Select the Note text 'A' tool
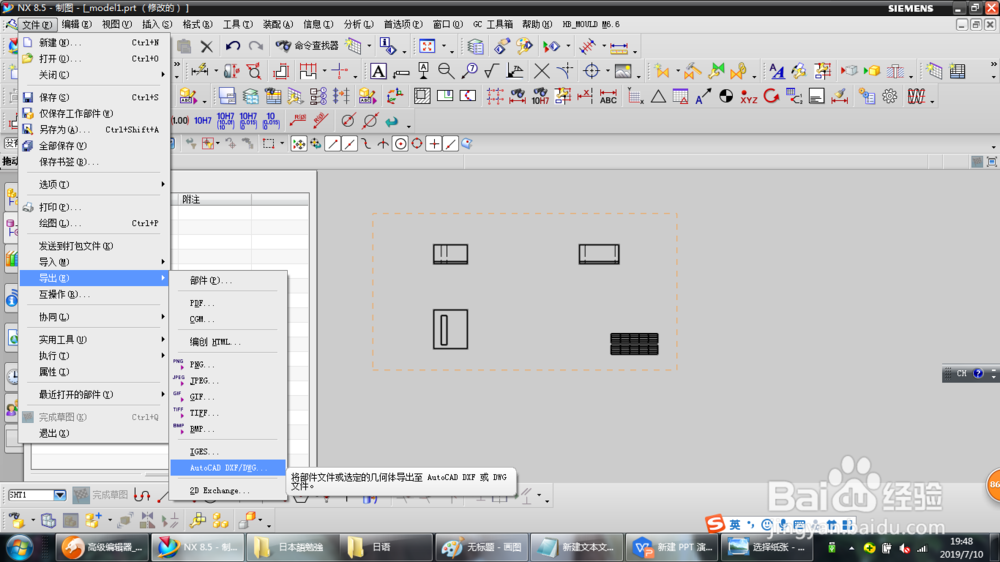Image resolution: width=1000 pixels, height=562 pixels. (x=378, y=71)
